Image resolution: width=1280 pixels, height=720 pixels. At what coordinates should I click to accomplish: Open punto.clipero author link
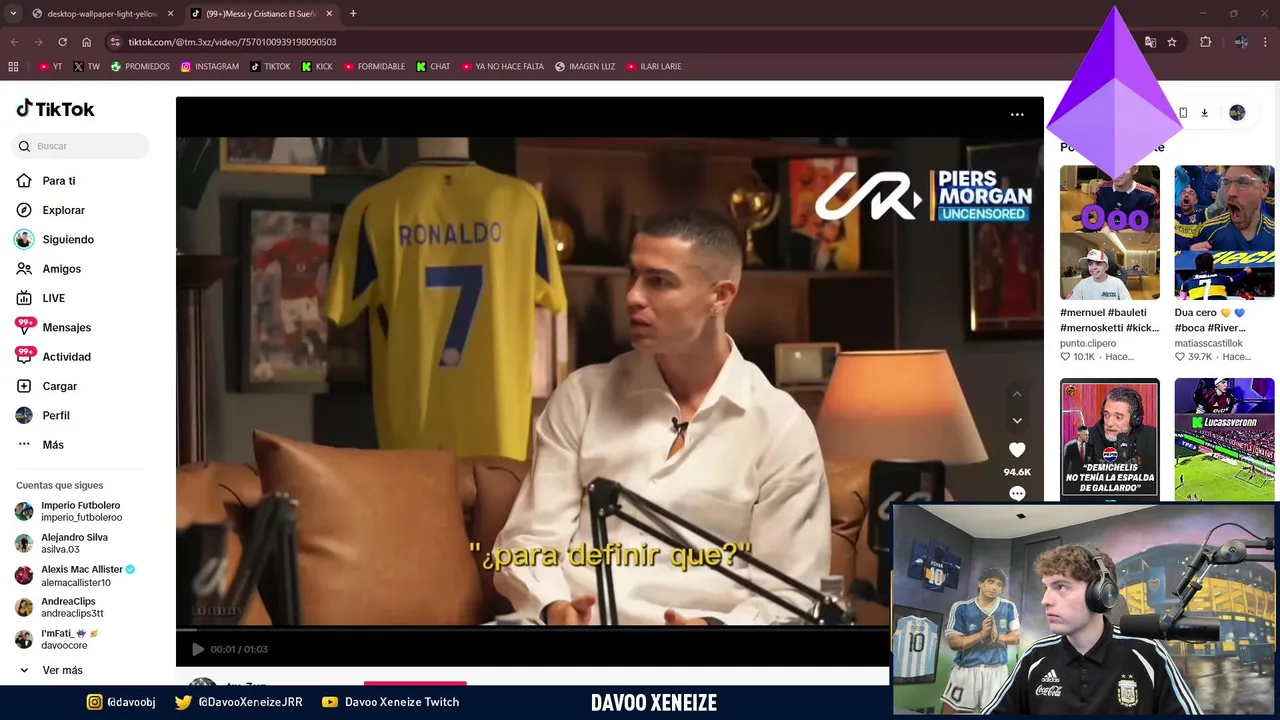[1088, 343]
